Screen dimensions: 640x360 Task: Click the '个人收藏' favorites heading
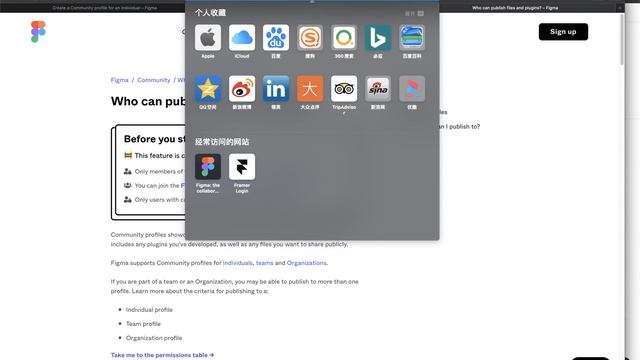click(x=210, y=13)
